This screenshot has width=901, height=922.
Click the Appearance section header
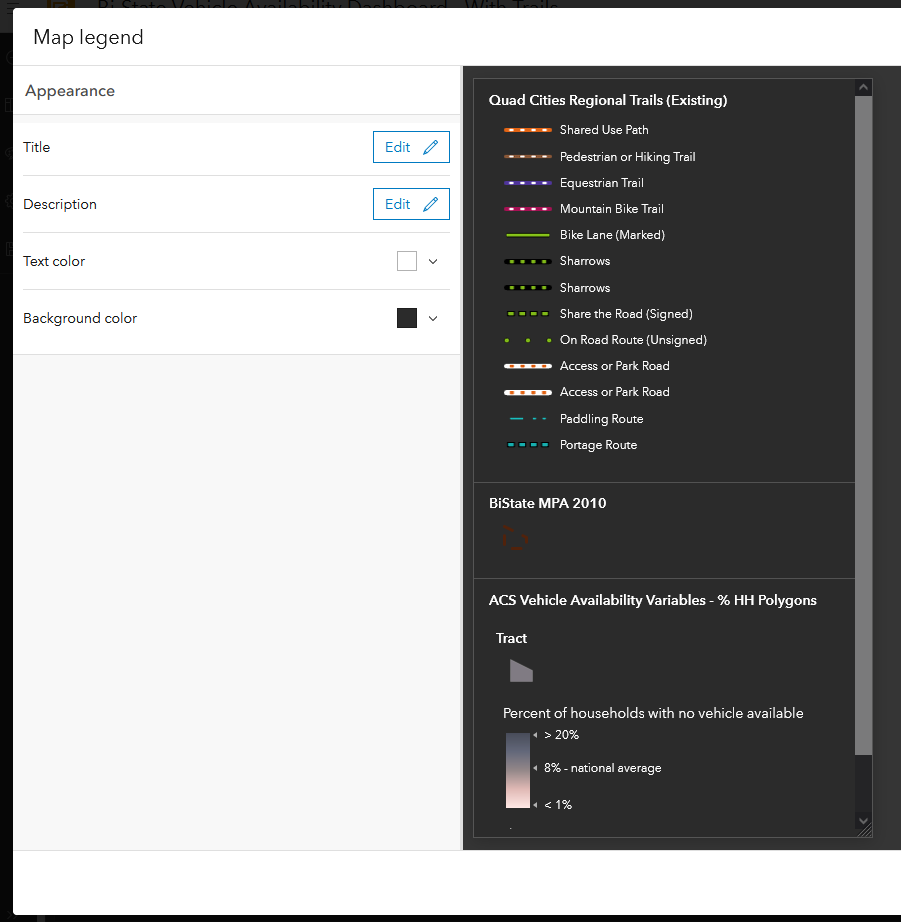(69, 90)
